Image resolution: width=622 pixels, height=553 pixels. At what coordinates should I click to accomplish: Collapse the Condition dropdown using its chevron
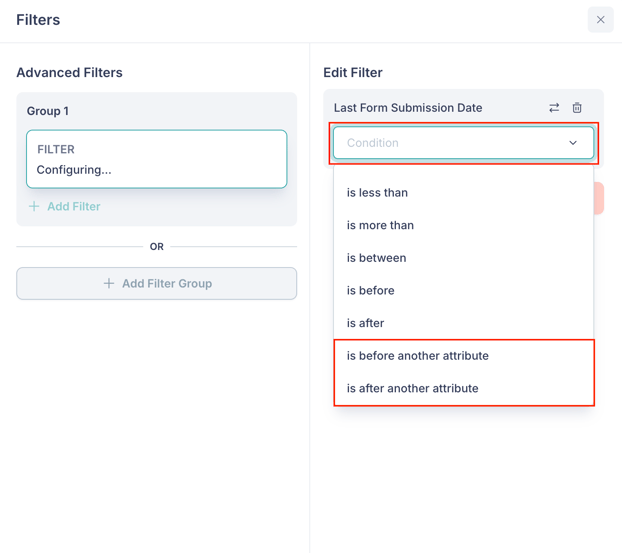click(573, 143)
